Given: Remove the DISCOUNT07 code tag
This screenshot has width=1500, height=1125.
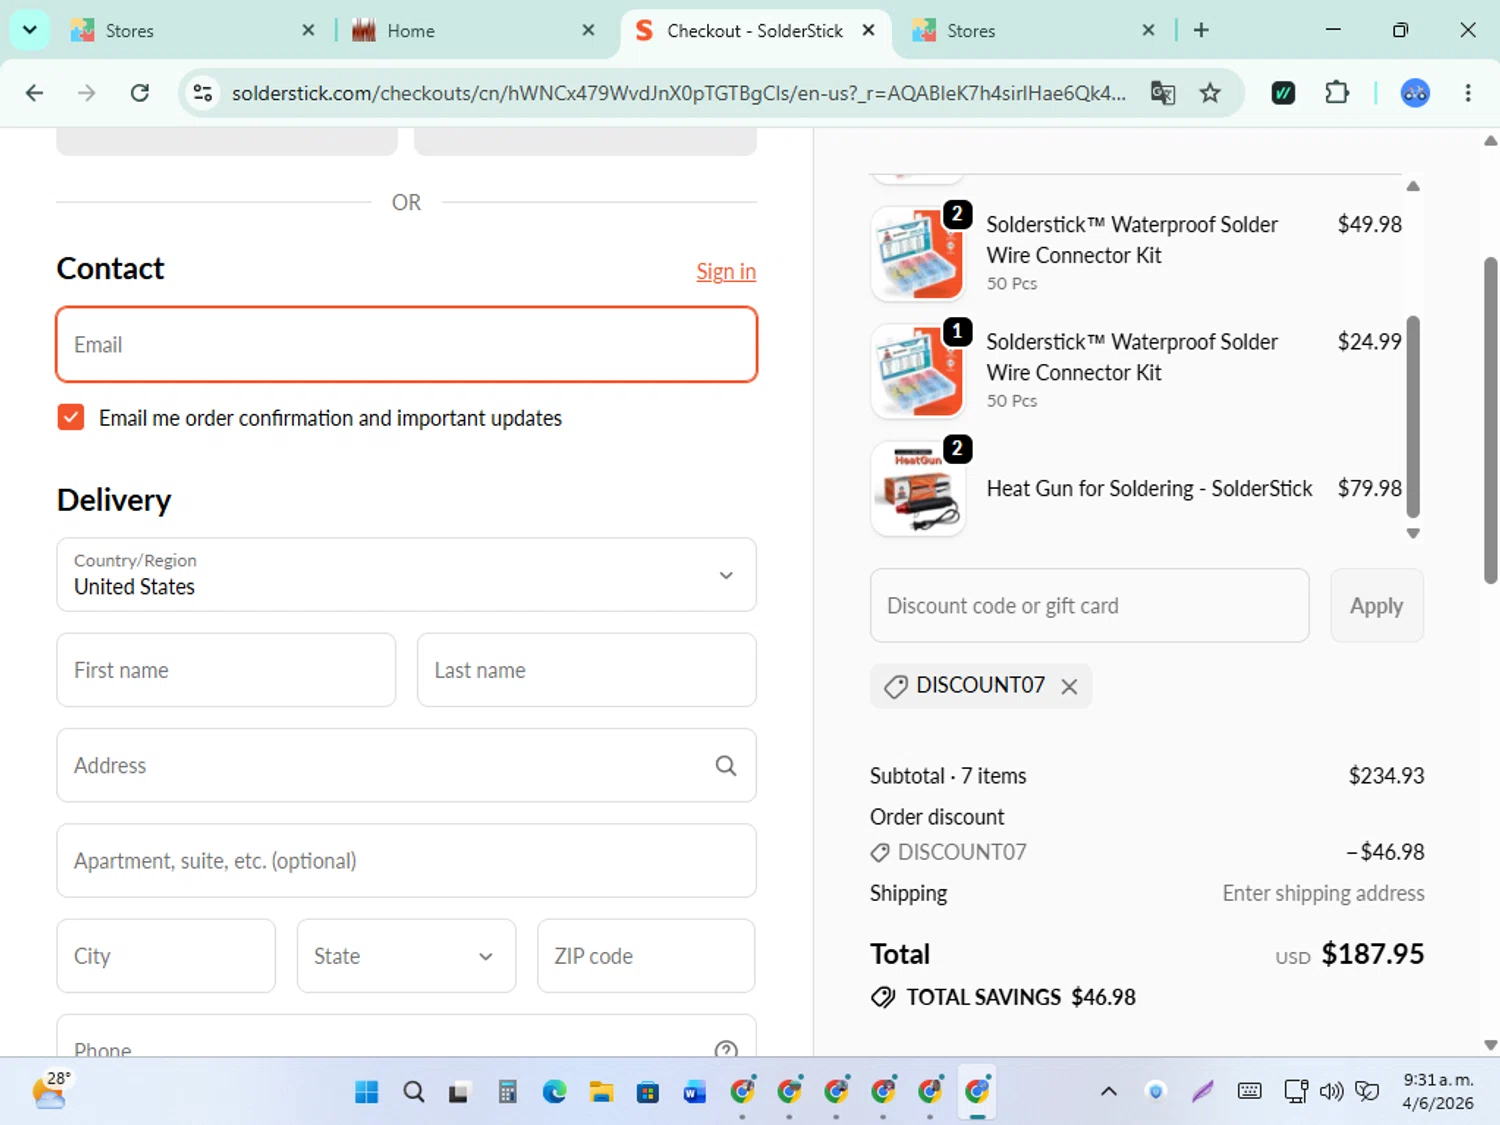Looking at the screenshot, I should (1069, 686).
